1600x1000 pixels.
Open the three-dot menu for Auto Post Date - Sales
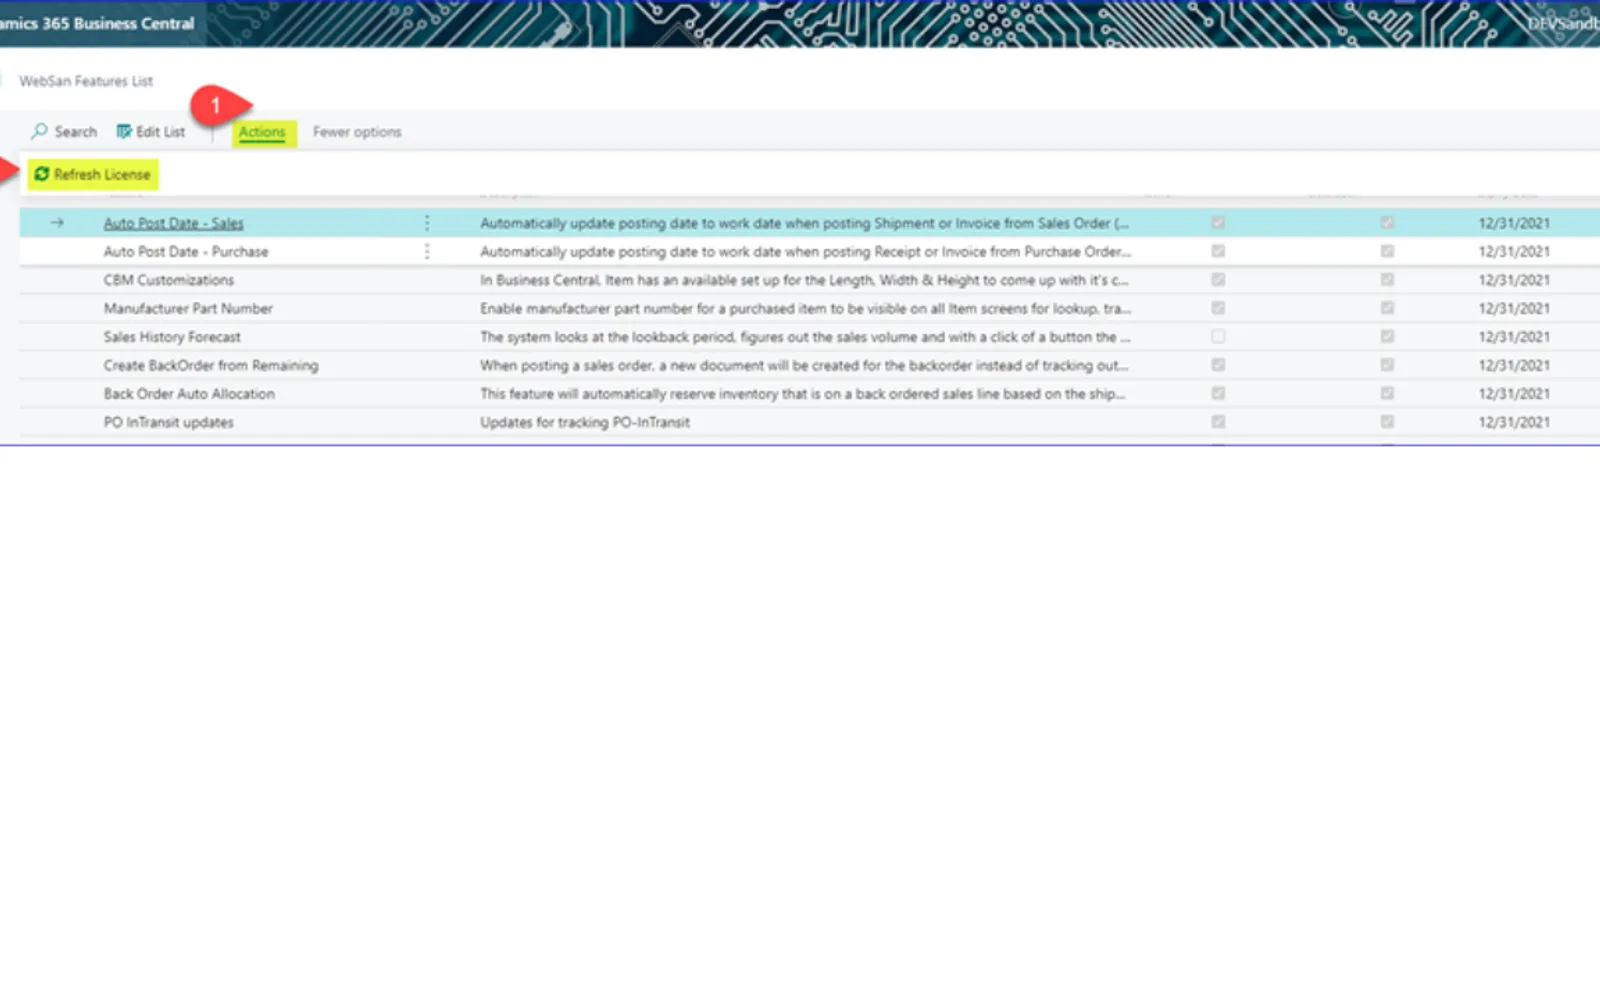(427, 223)
